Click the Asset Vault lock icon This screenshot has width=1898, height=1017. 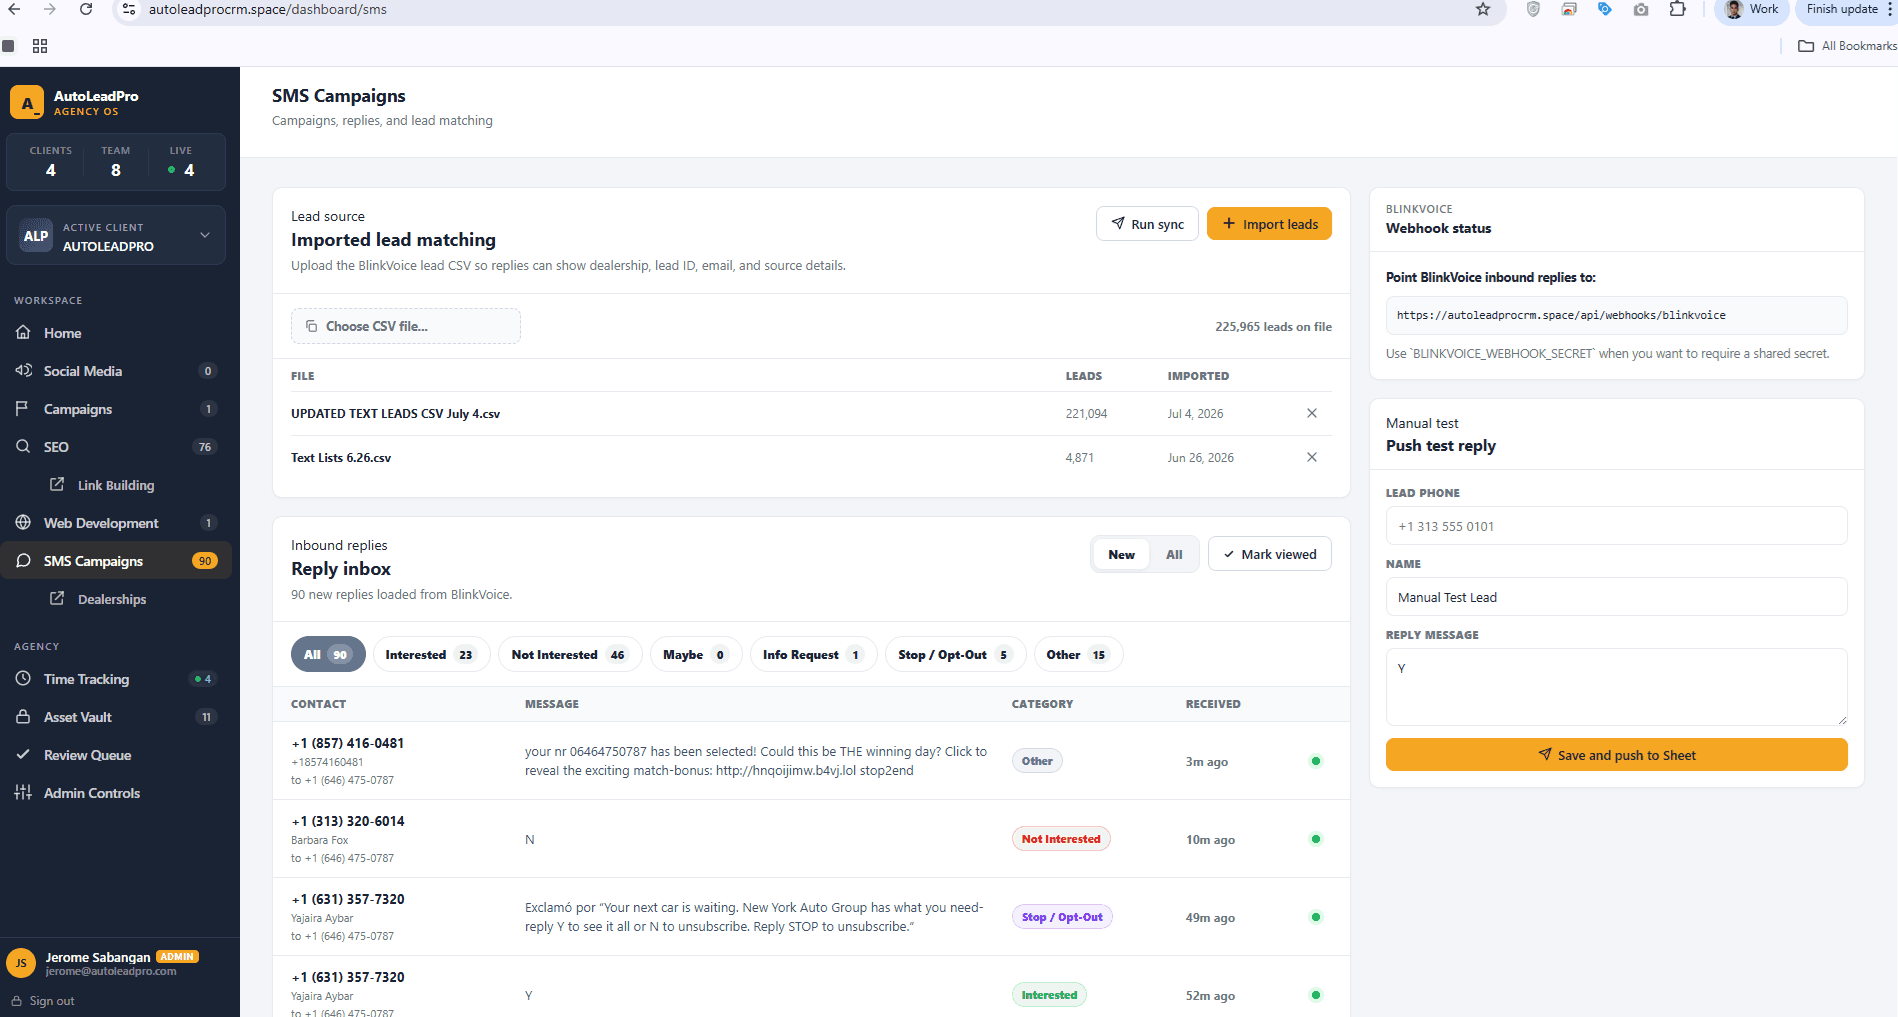tap(23, 717)
